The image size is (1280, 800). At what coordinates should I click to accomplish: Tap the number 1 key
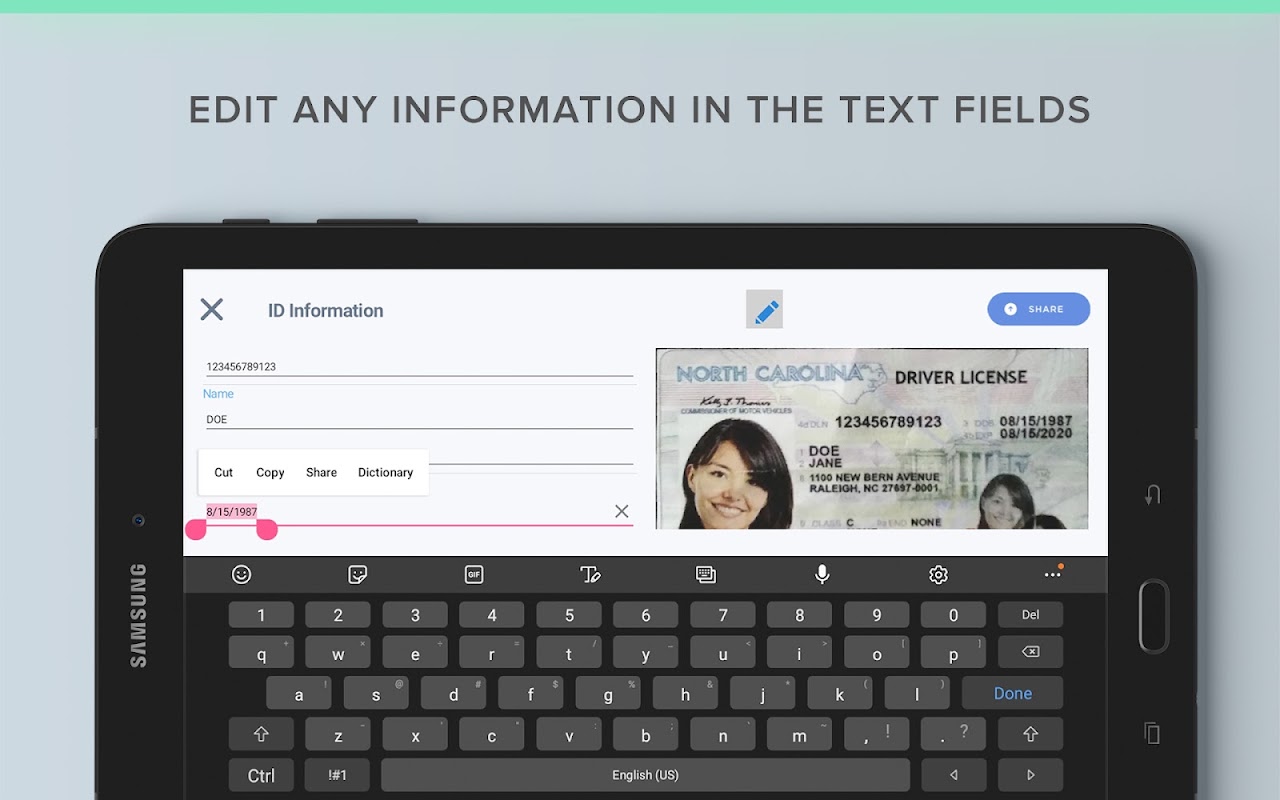coord(261,615)
